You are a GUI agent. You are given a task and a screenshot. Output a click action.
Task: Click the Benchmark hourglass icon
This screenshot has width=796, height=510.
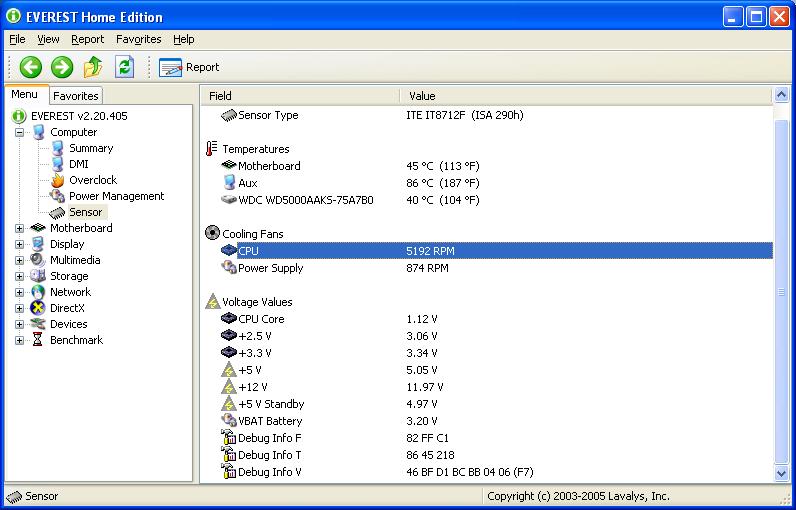coord(38,340)
